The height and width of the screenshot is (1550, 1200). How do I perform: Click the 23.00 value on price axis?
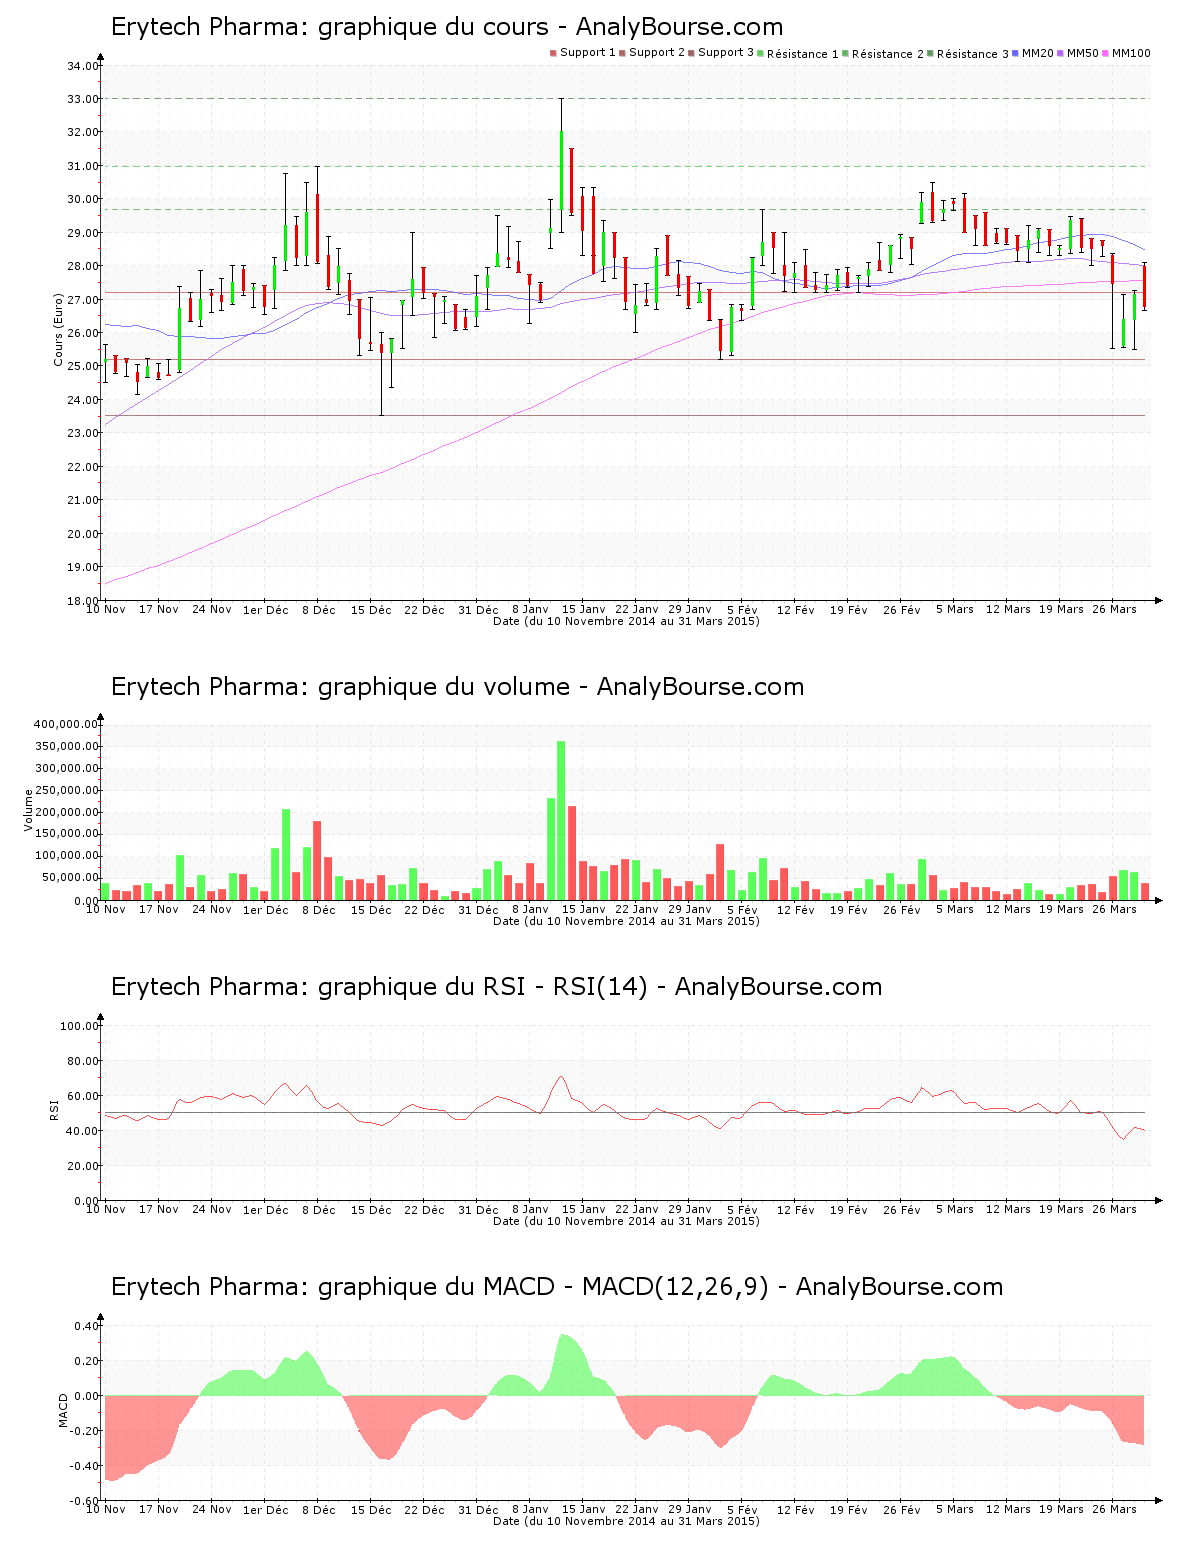pos(82,433)
